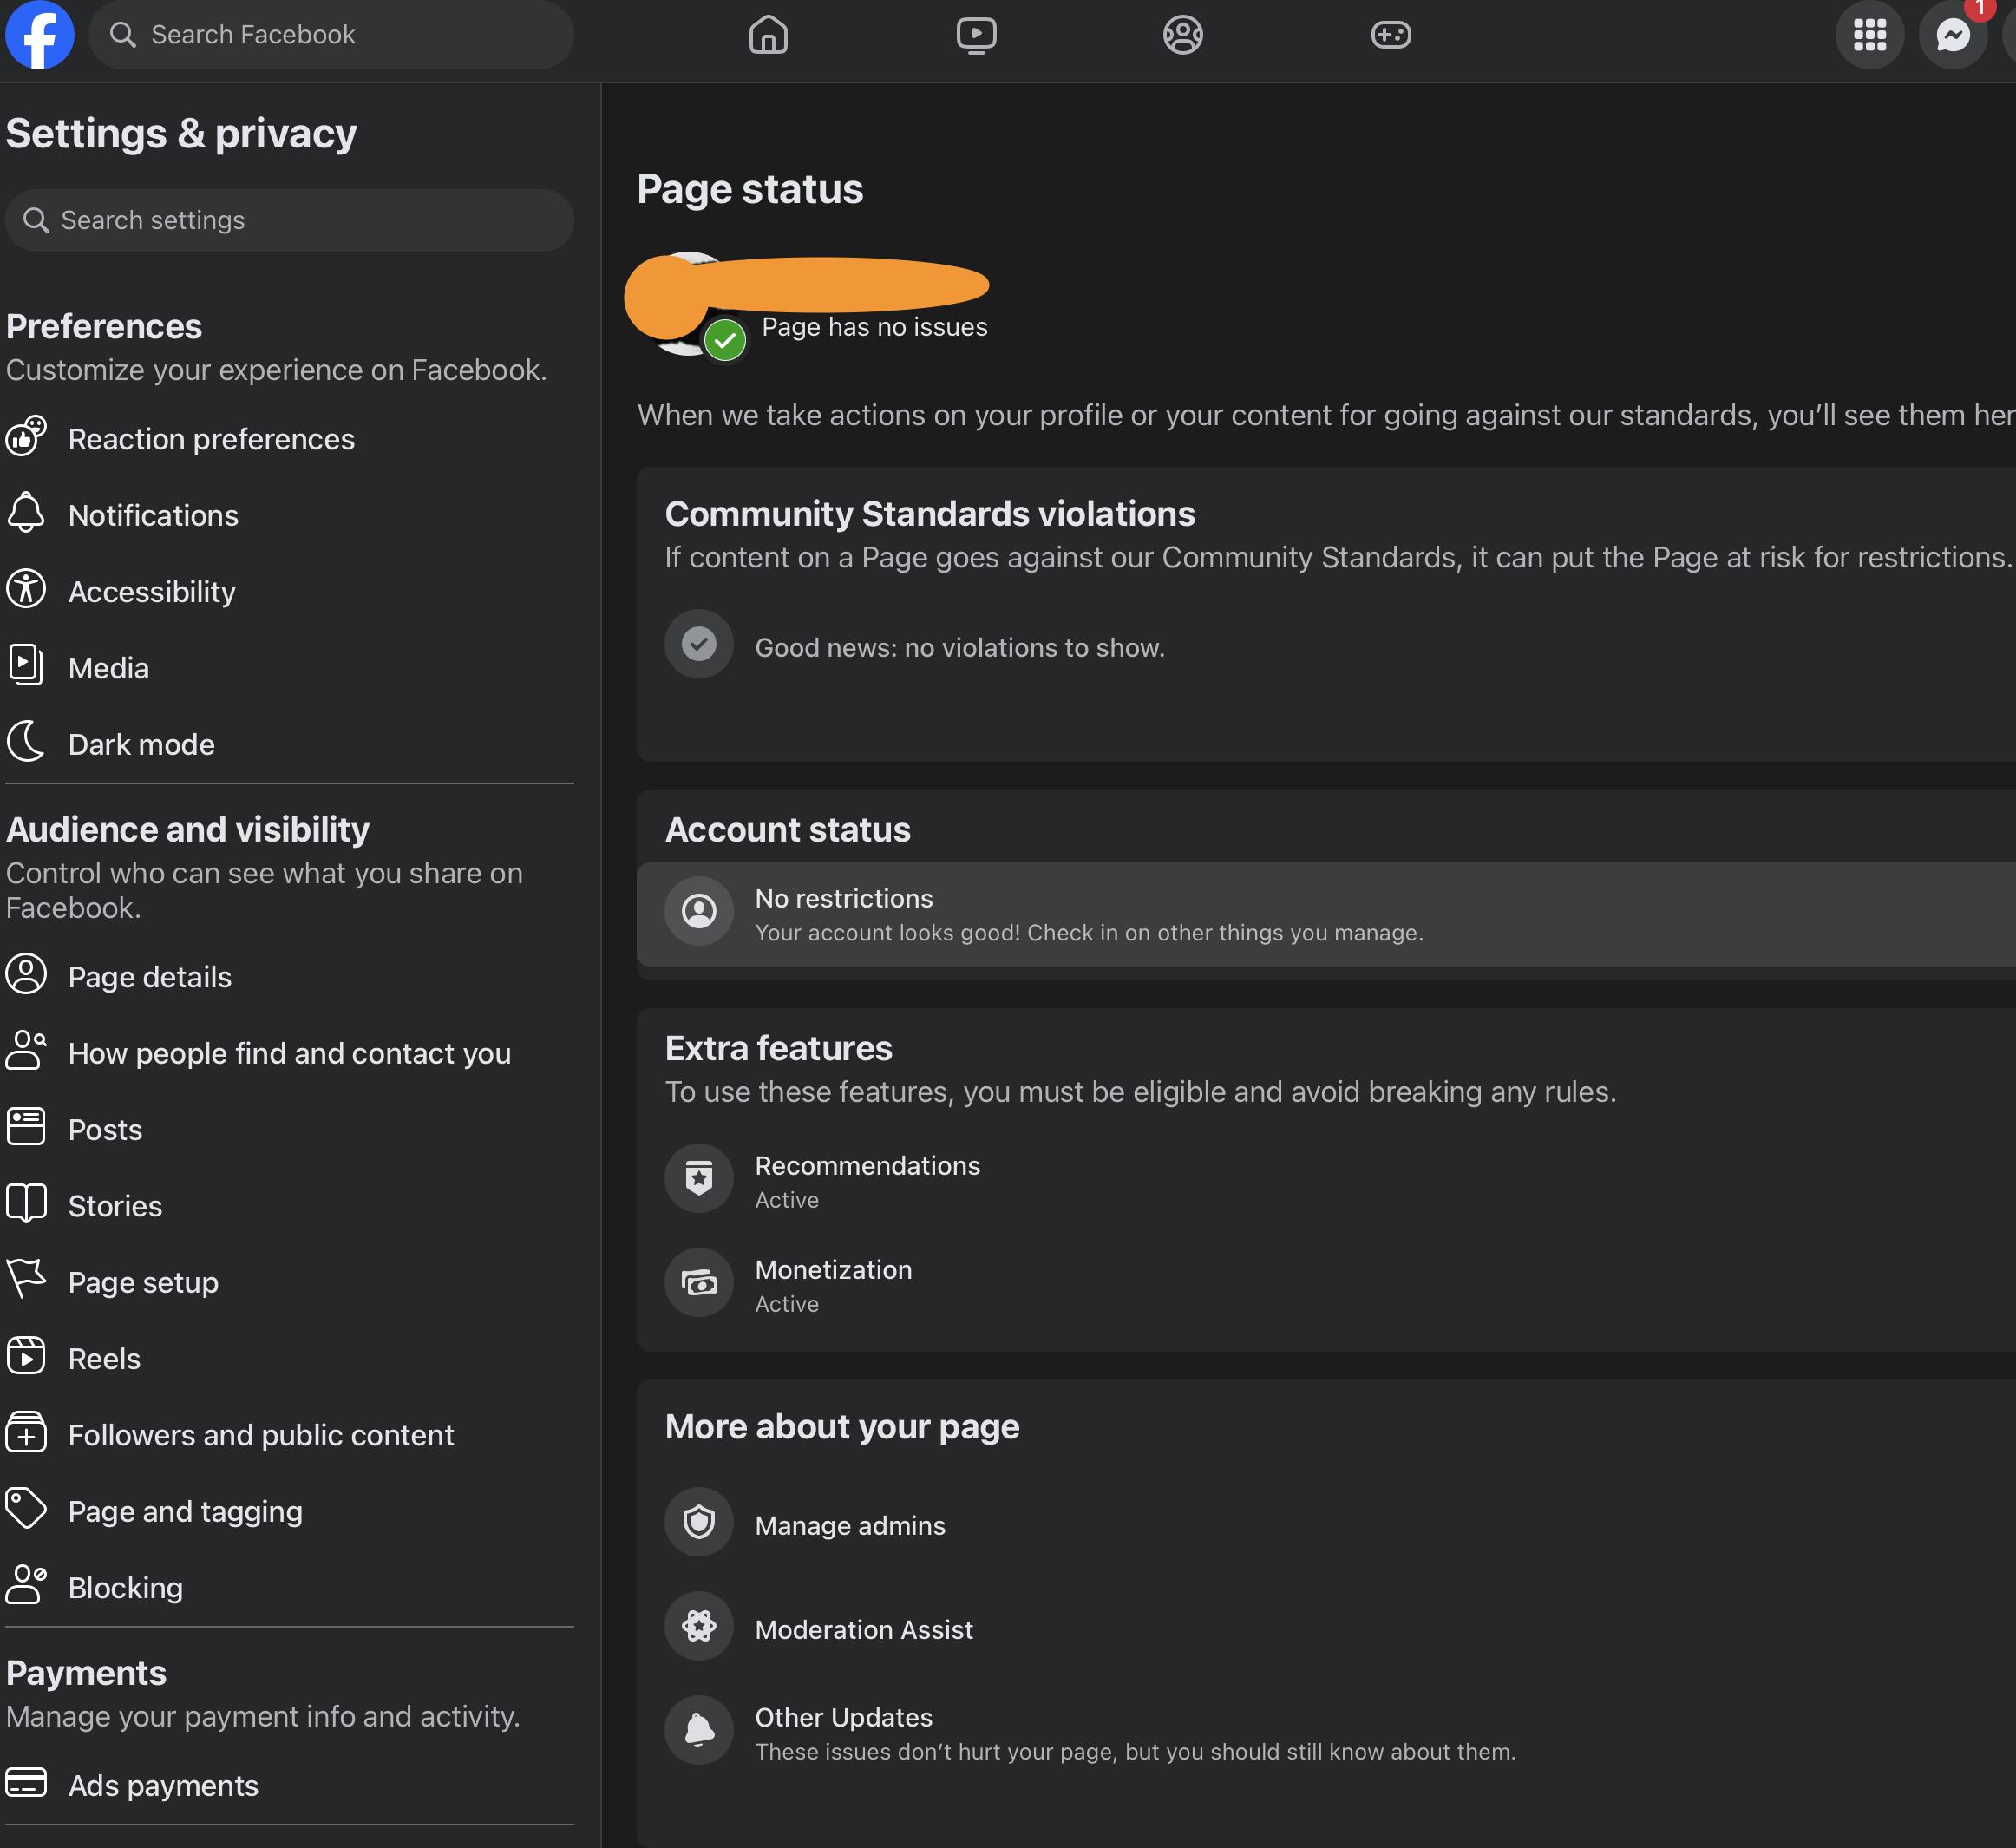Open Manage admins
Screen dimensions: 2016x1848
(849, 1525)
